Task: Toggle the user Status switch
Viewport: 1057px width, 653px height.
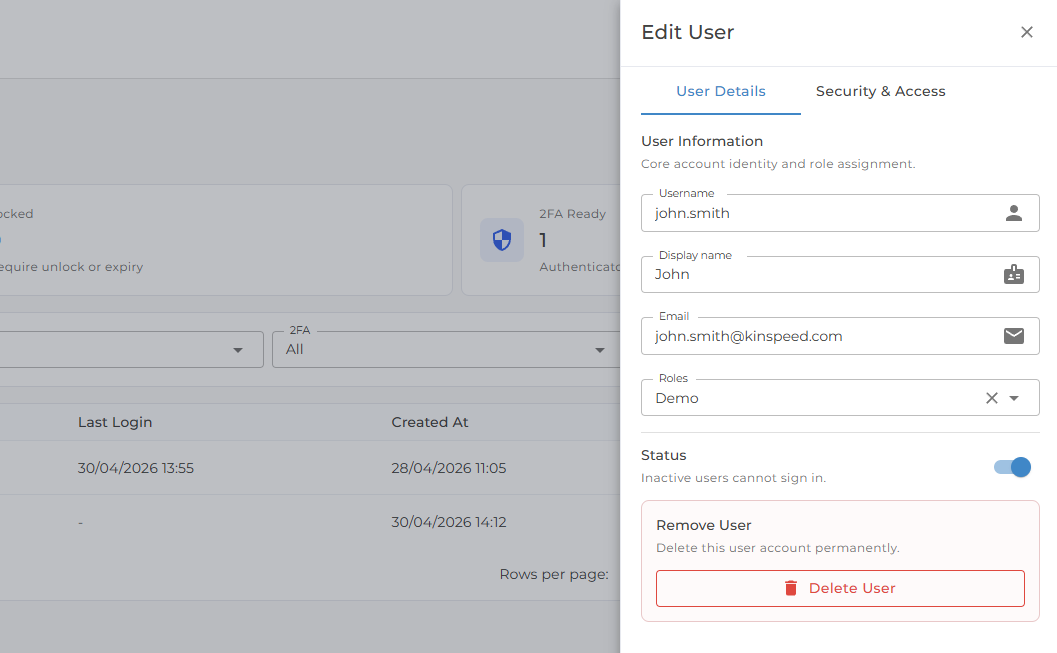Action: (1013, 467)
